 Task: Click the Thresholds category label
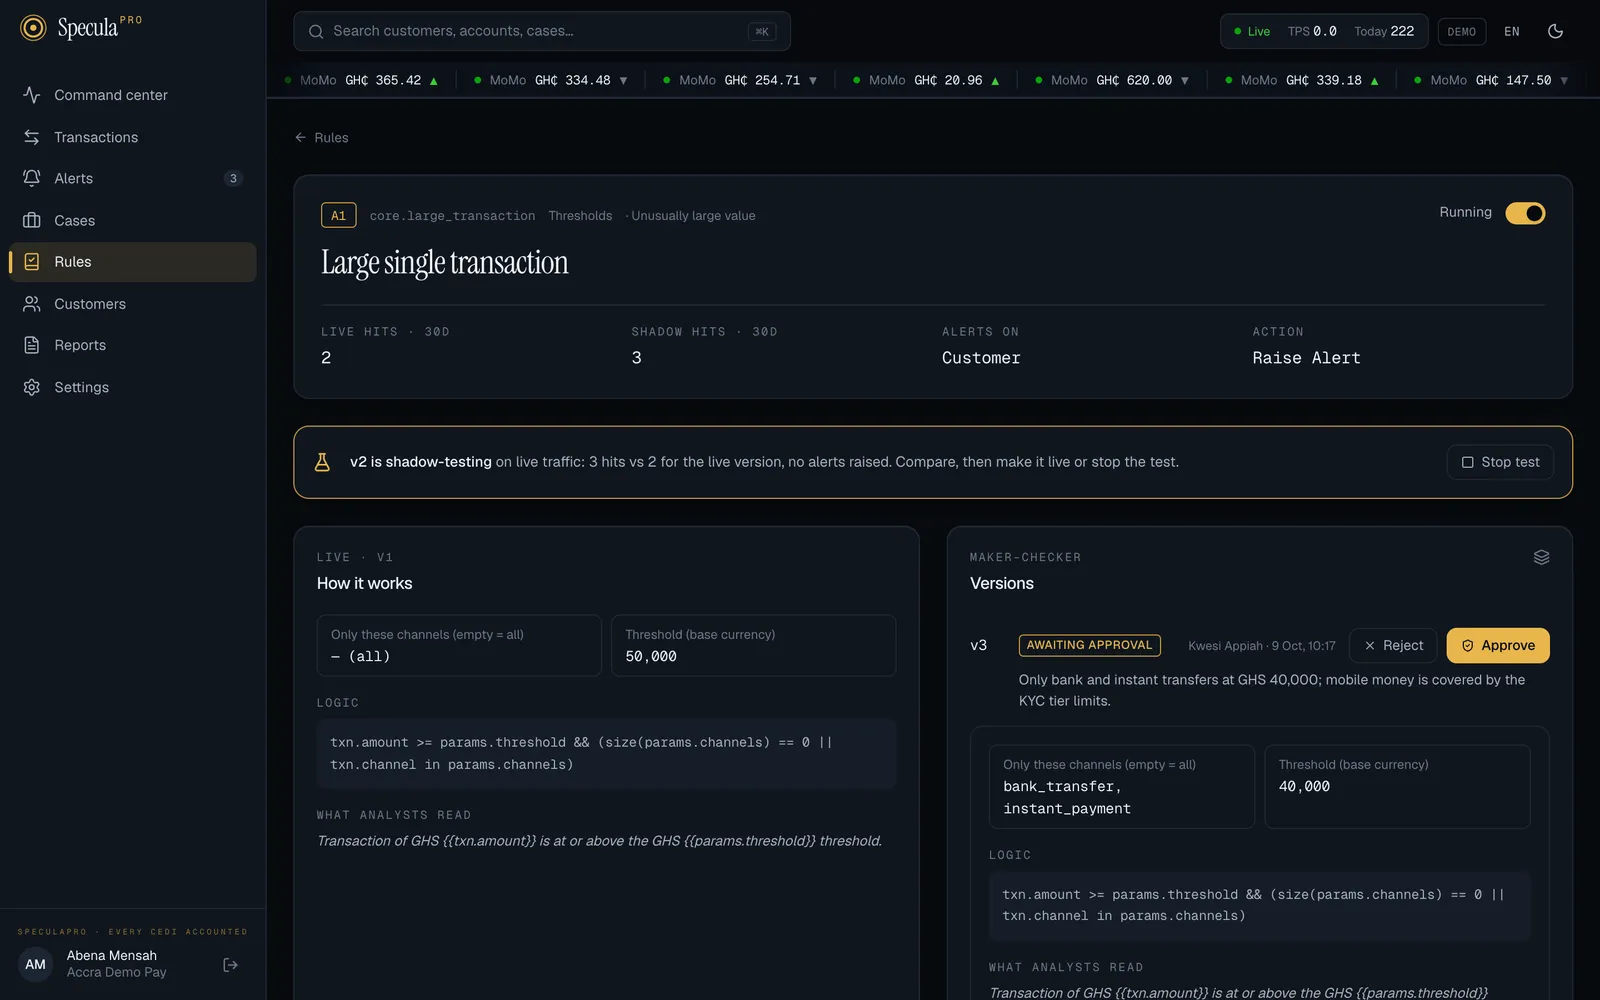[580, 216]
